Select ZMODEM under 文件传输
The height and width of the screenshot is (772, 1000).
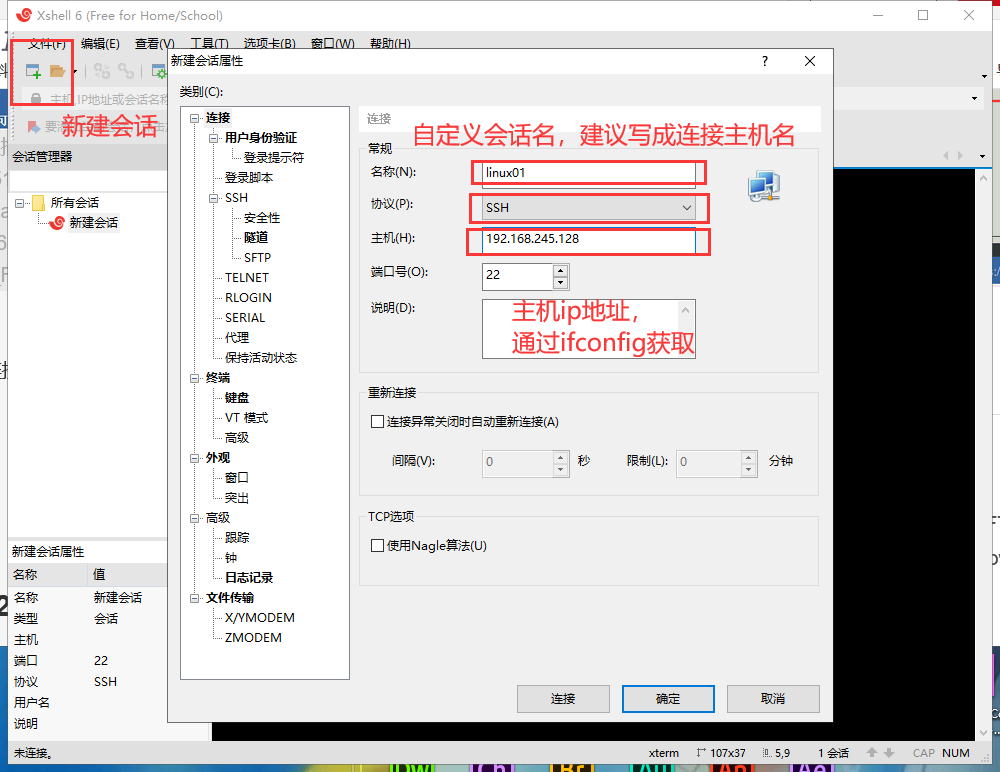[x=253, y=638]
